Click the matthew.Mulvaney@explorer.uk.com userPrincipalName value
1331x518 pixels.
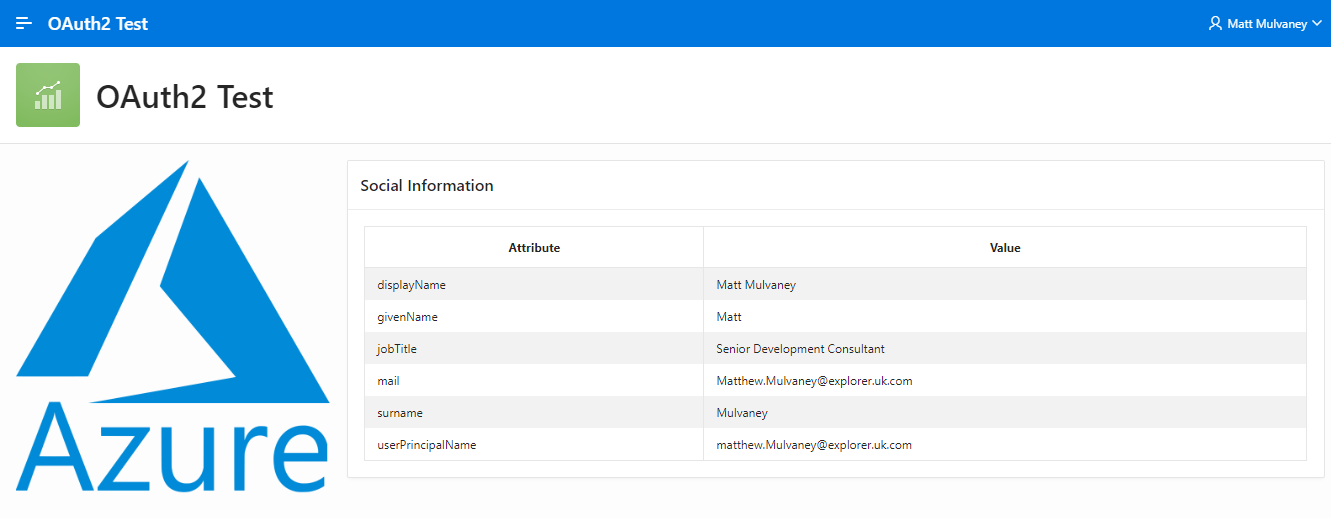click(814, 445)
